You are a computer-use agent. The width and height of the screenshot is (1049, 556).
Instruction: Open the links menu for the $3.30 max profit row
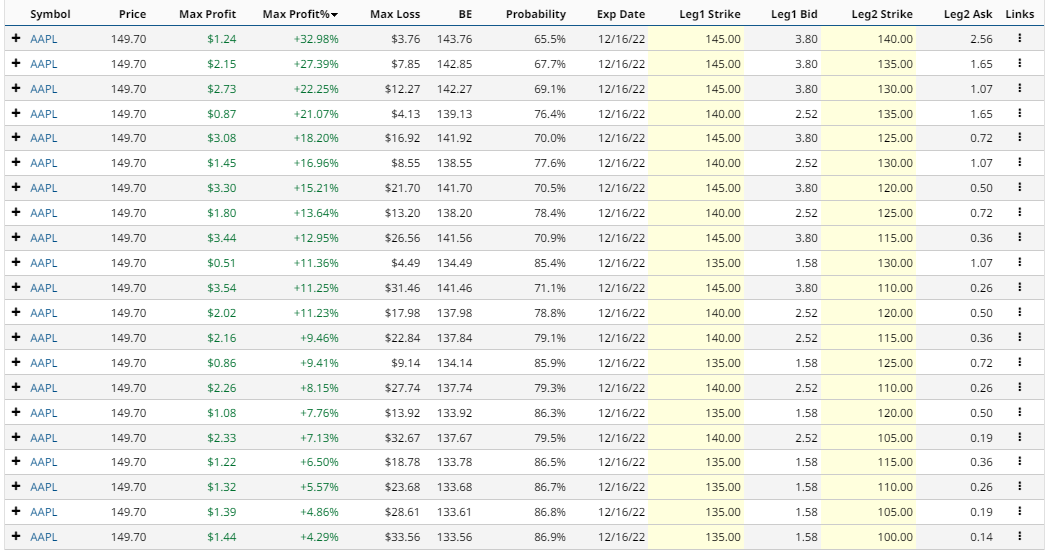click(x=1019, y=188)
